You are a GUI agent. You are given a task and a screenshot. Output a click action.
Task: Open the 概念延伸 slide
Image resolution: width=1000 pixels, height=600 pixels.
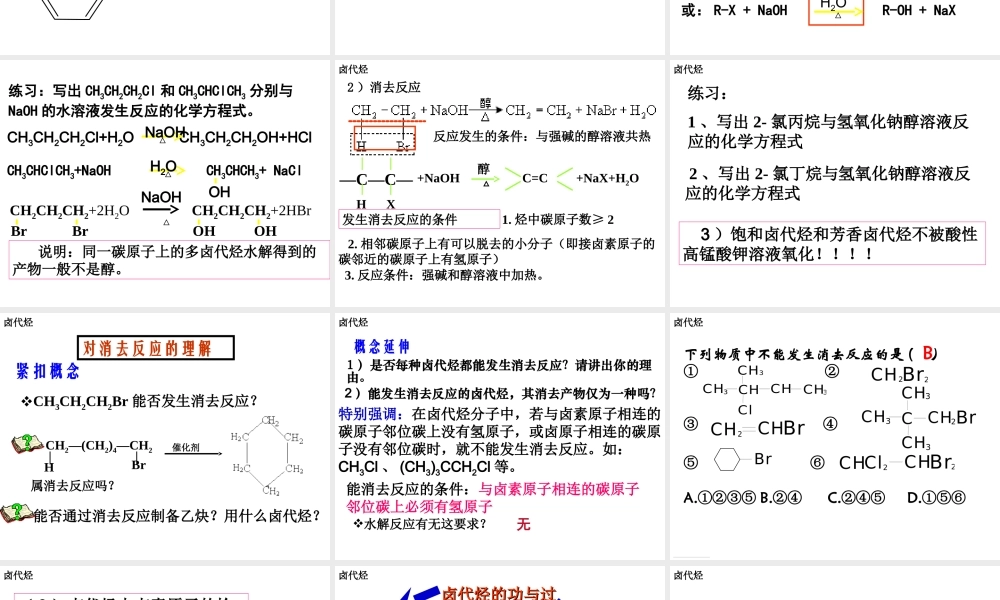(500, 437)
